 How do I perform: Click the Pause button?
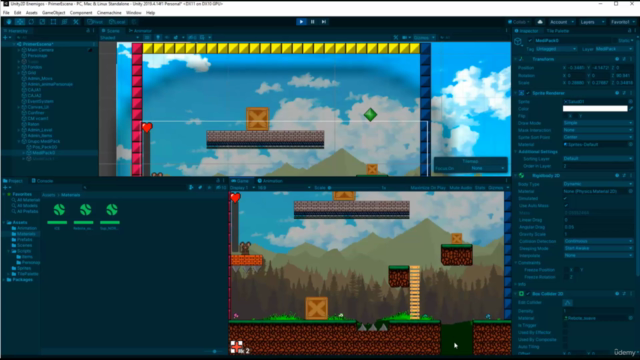[313, 22]
